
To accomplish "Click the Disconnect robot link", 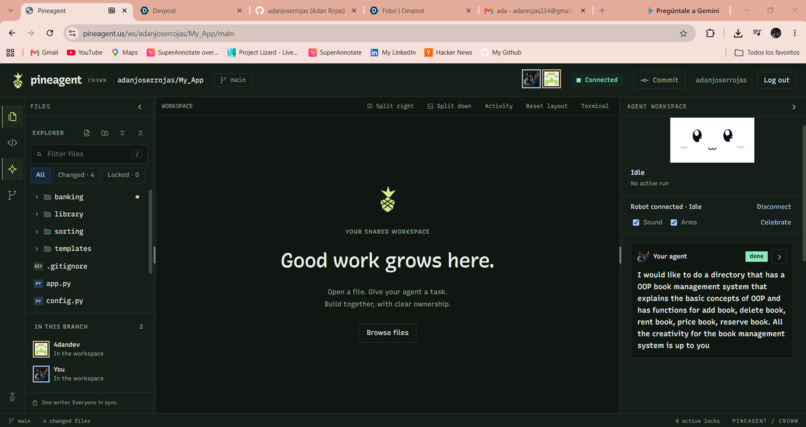I will coord(774,207).
